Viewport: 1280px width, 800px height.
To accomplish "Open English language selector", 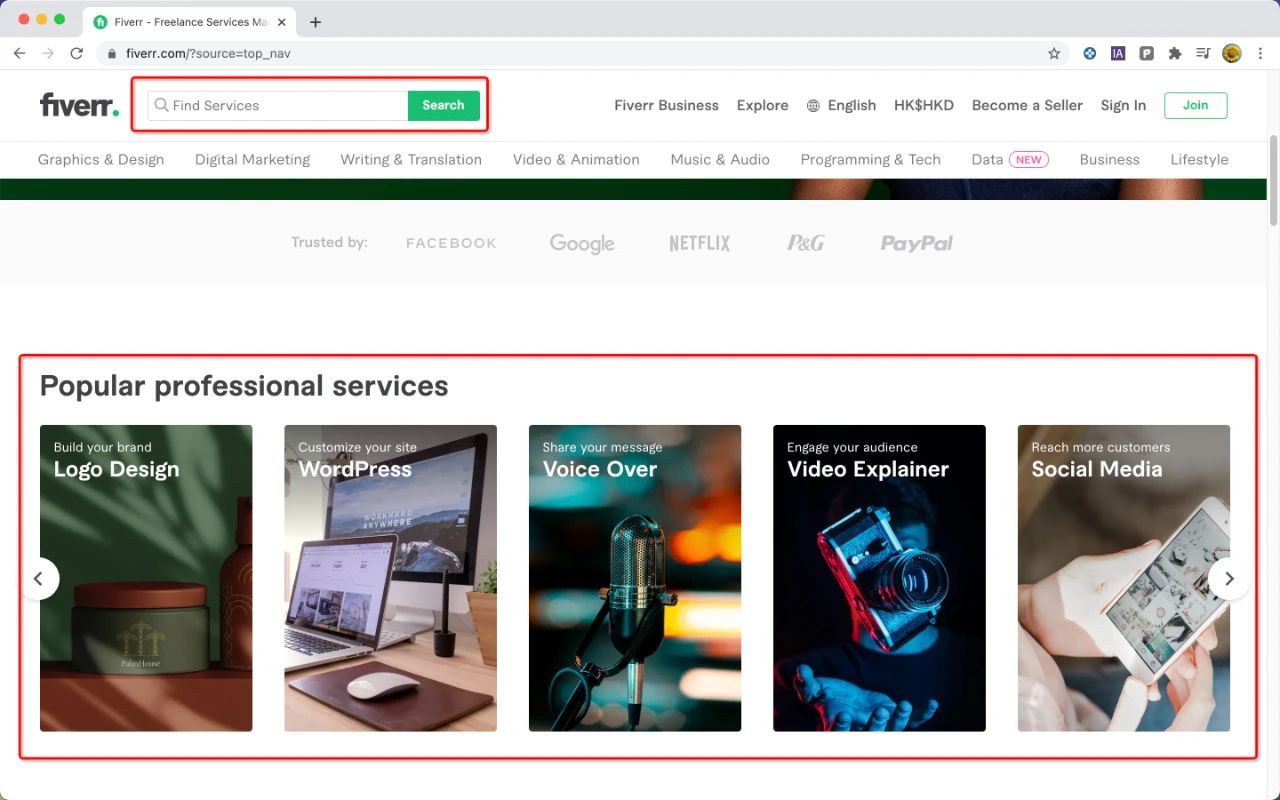I will click(x=841, y=105).
